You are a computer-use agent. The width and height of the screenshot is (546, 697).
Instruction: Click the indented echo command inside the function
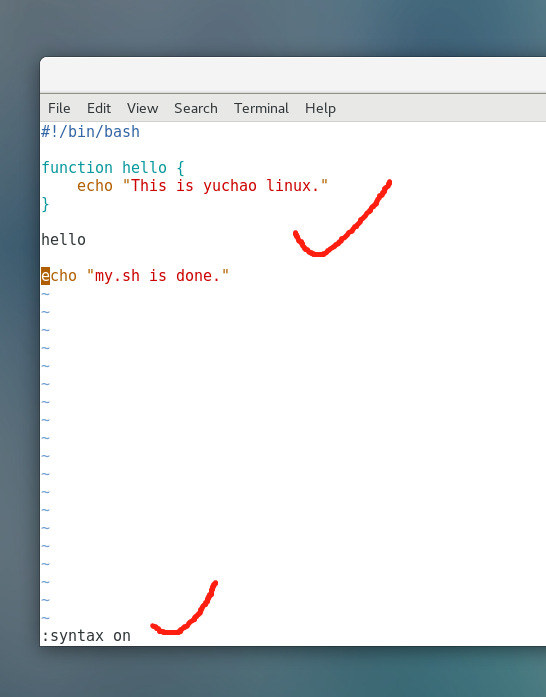click(95, 186)
